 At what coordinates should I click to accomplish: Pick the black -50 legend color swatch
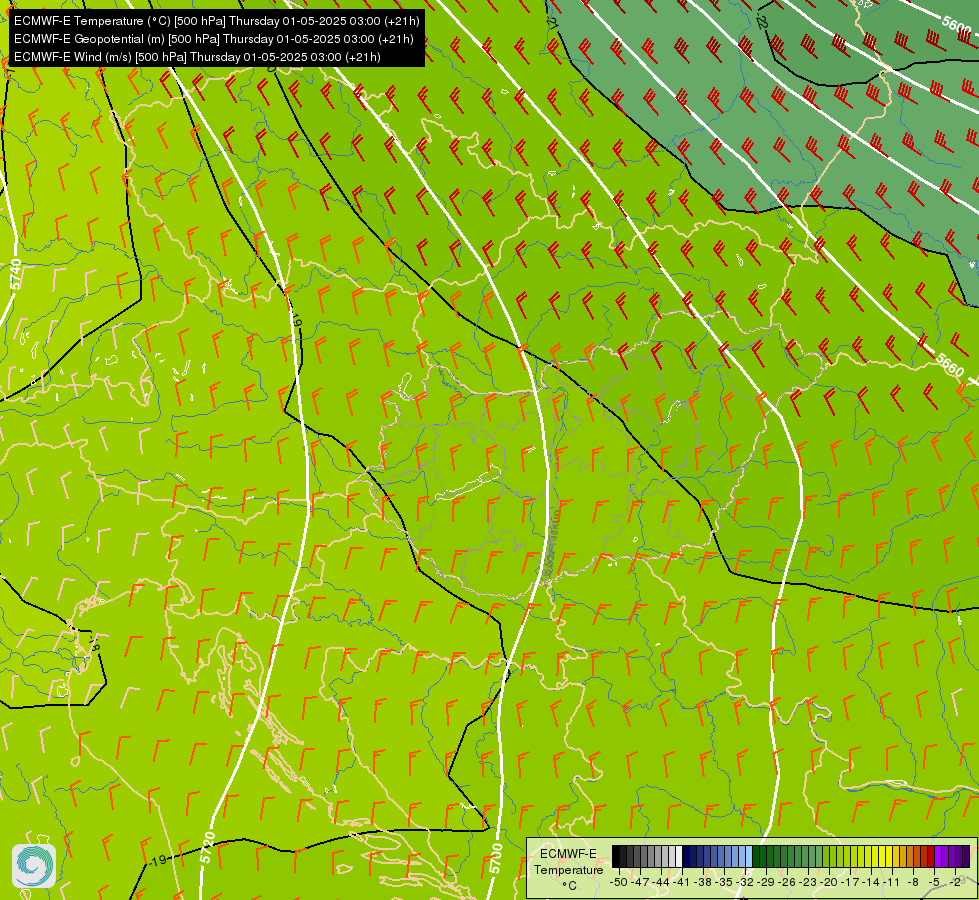(616, 856)
